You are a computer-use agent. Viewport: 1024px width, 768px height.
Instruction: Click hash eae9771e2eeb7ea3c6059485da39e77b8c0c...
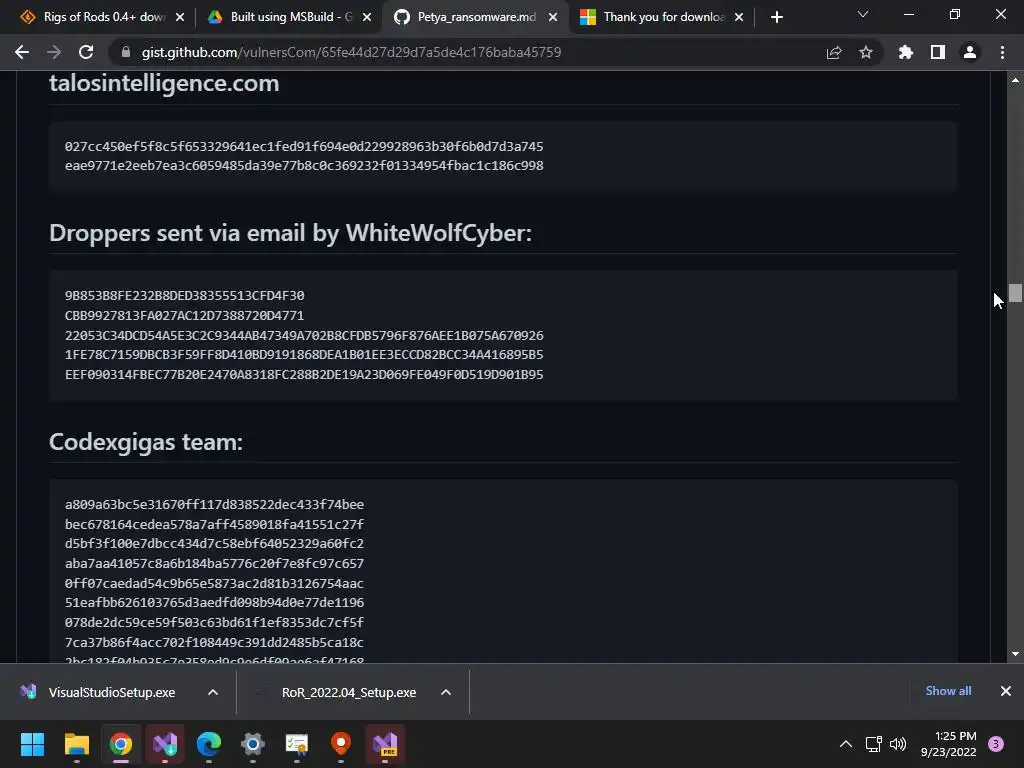tap(304, 165)
